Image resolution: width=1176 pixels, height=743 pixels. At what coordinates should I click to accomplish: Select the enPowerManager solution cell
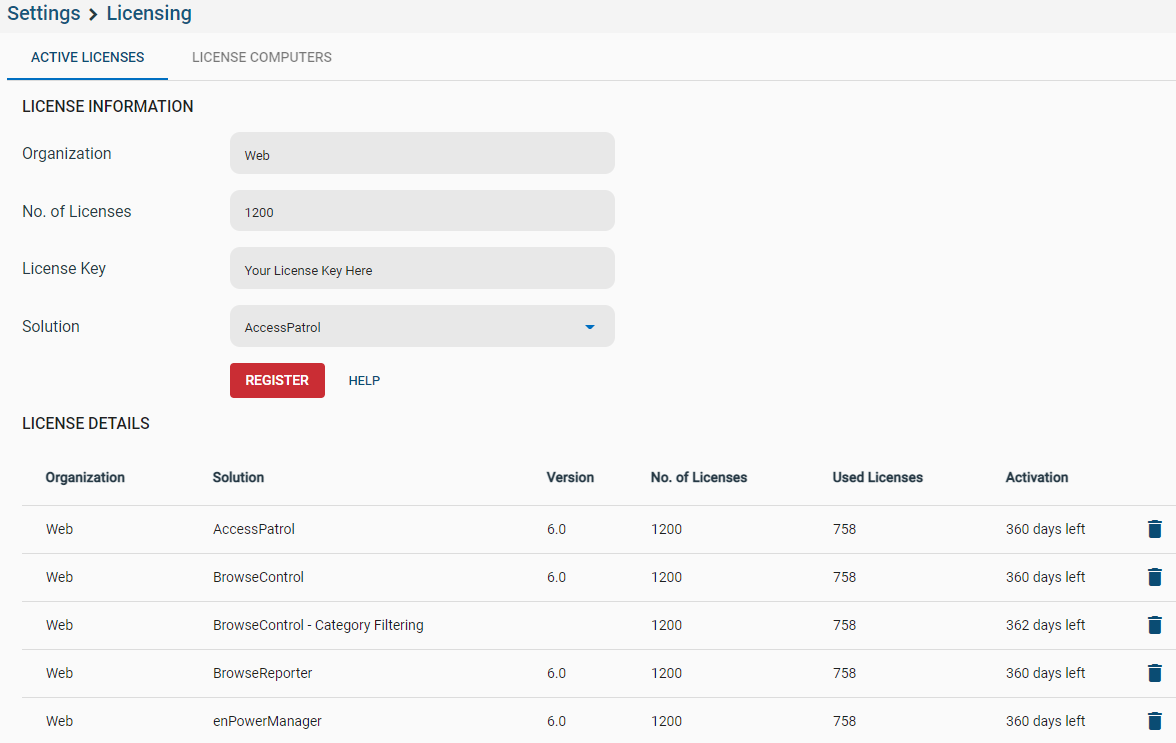pos(267,721)
